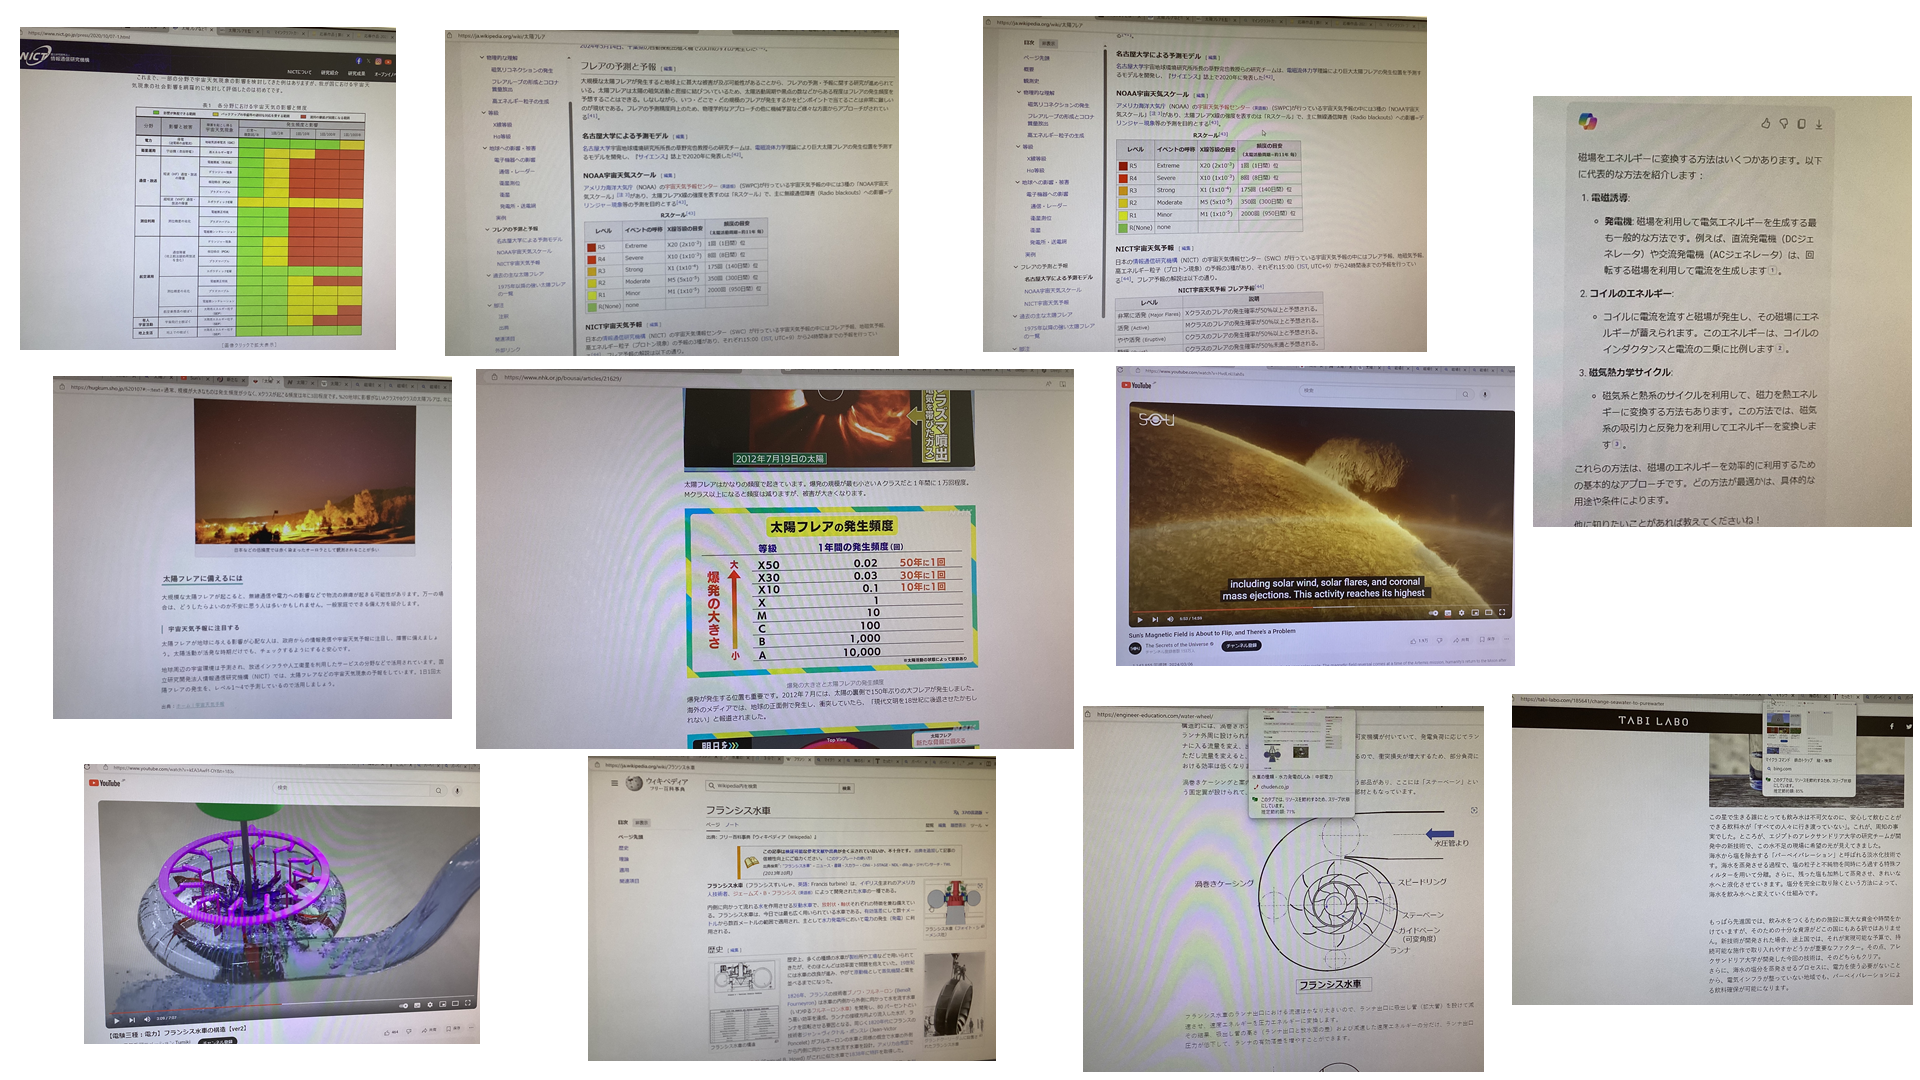Open language list dropdown on フランシス水車 page
This screenshot has height=1080, width=1920.
coord(971,812)
